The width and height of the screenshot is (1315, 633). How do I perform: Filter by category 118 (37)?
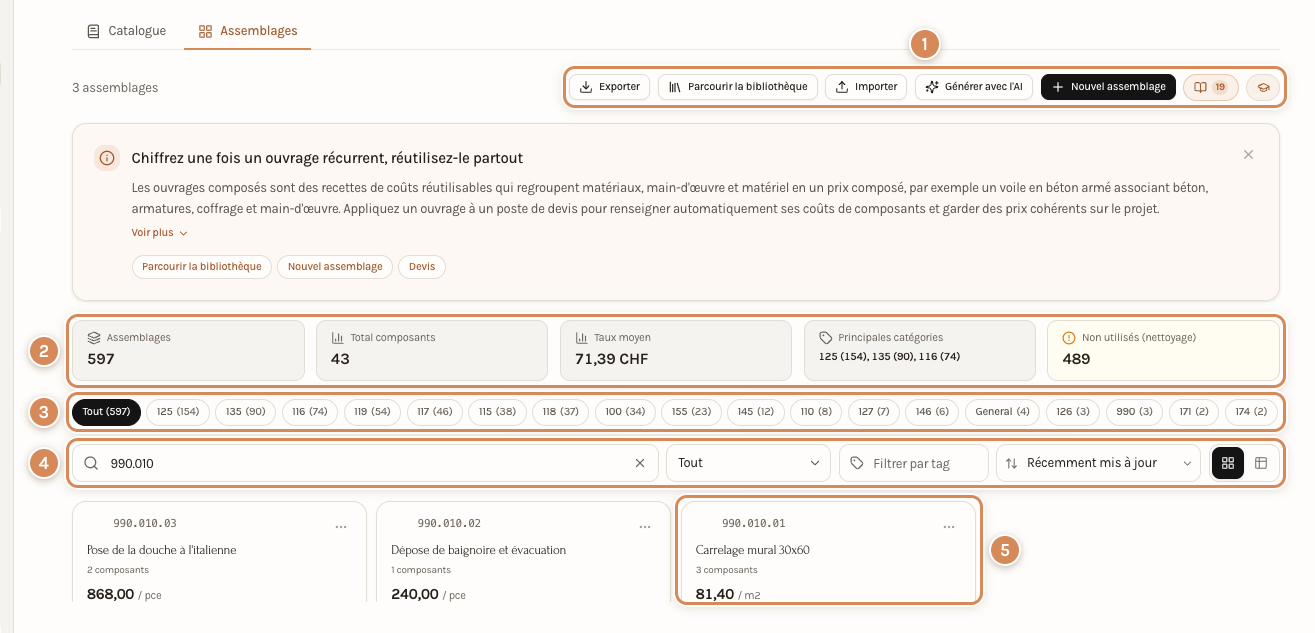pos(560,412)
